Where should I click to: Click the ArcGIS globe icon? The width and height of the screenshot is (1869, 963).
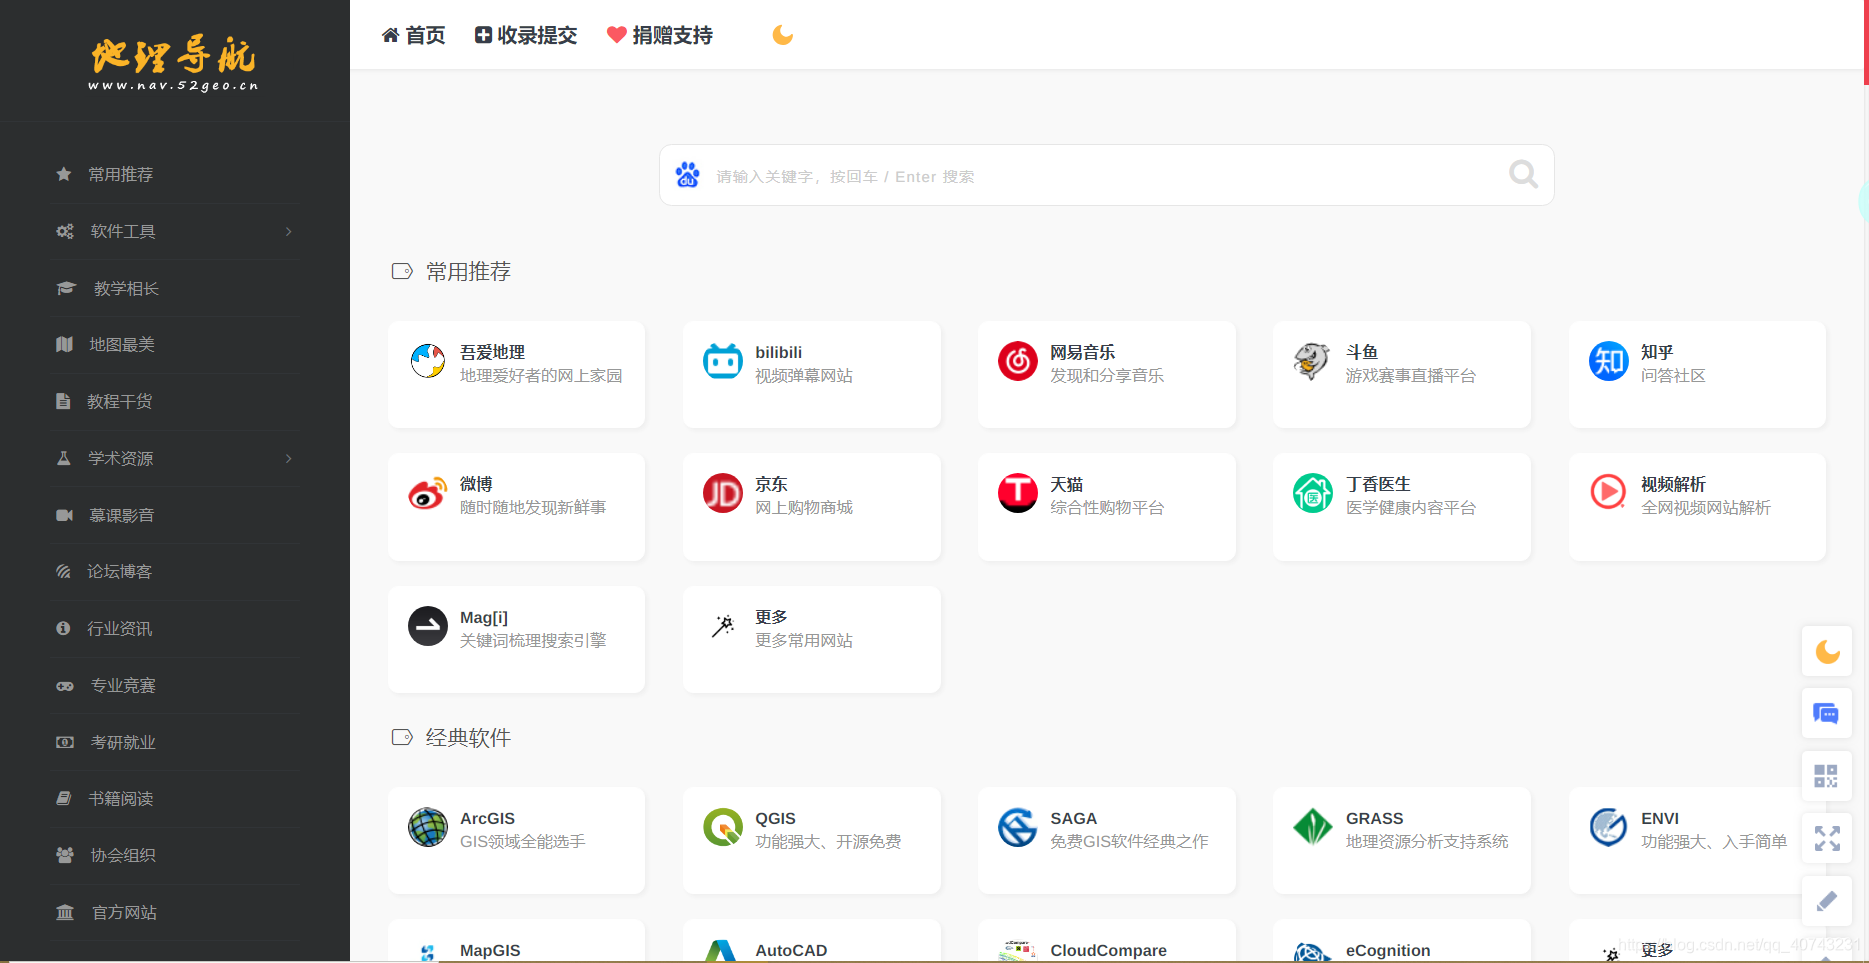(x=428, y=827)
